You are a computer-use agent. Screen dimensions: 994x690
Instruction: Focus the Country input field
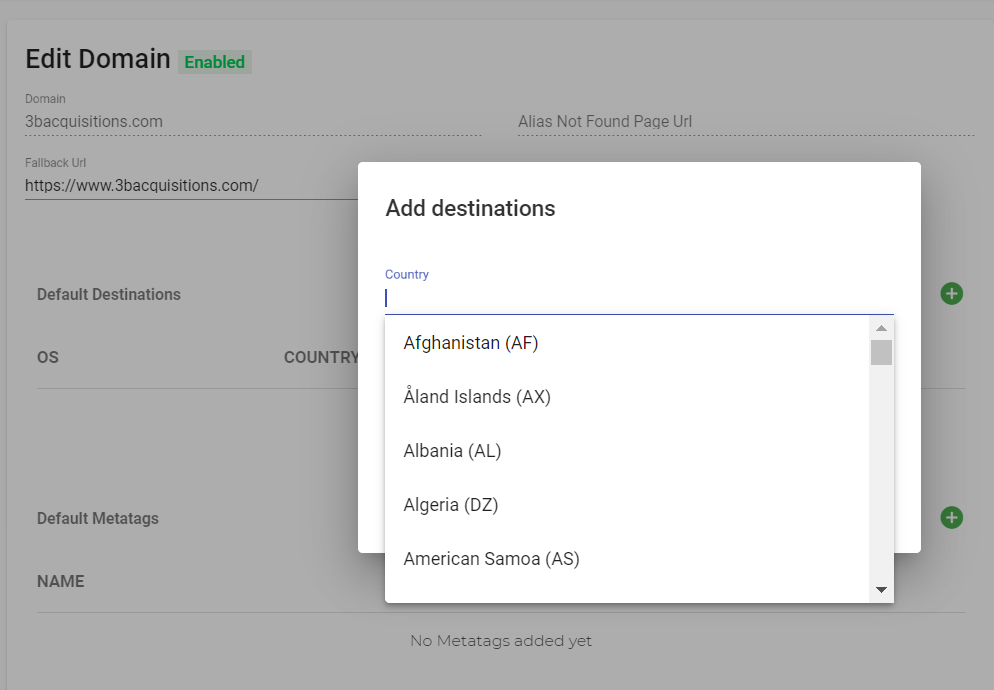click(x=639, y=298)
